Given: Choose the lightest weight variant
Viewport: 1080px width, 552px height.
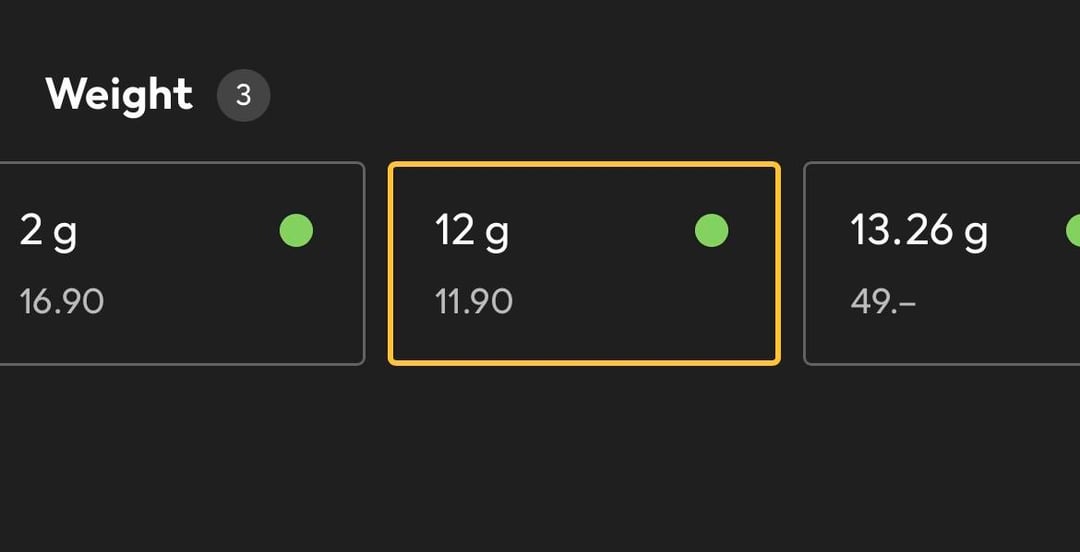Looking at the screenshot, I should tap(180, 264).
